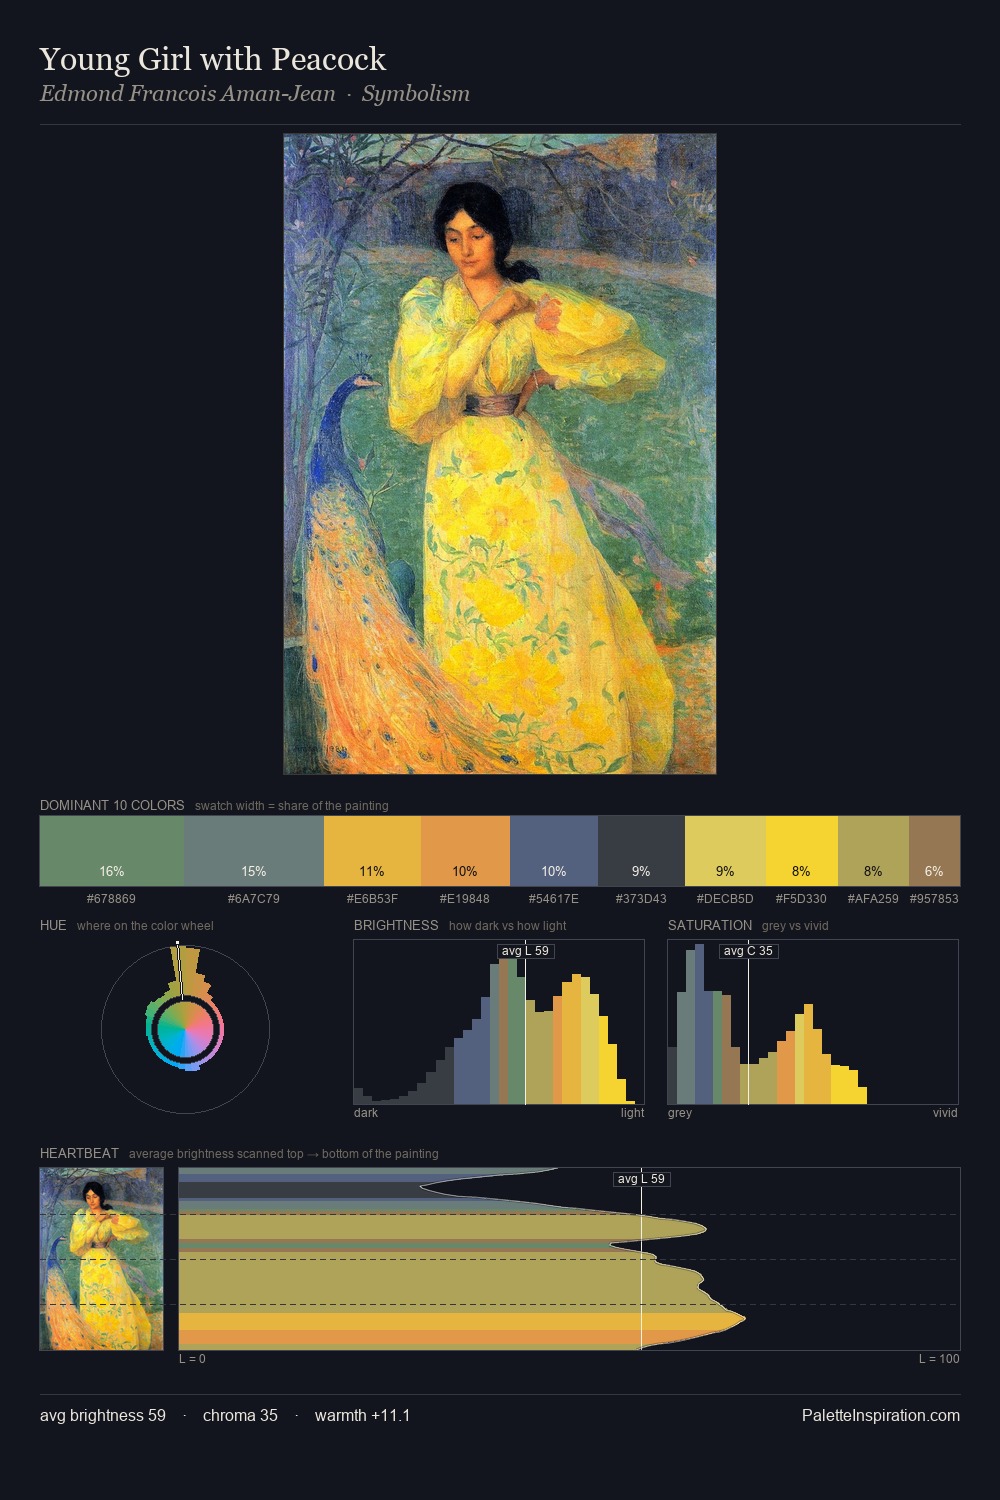Click hex code #678869 label
Viewport: 1000px width, 1500px height.
coord(112,899)
